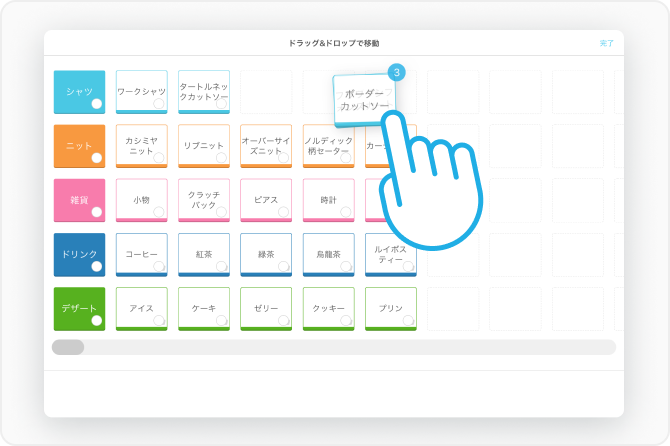Click the horizontal scrollbar thumb

(x=68, y=347)
